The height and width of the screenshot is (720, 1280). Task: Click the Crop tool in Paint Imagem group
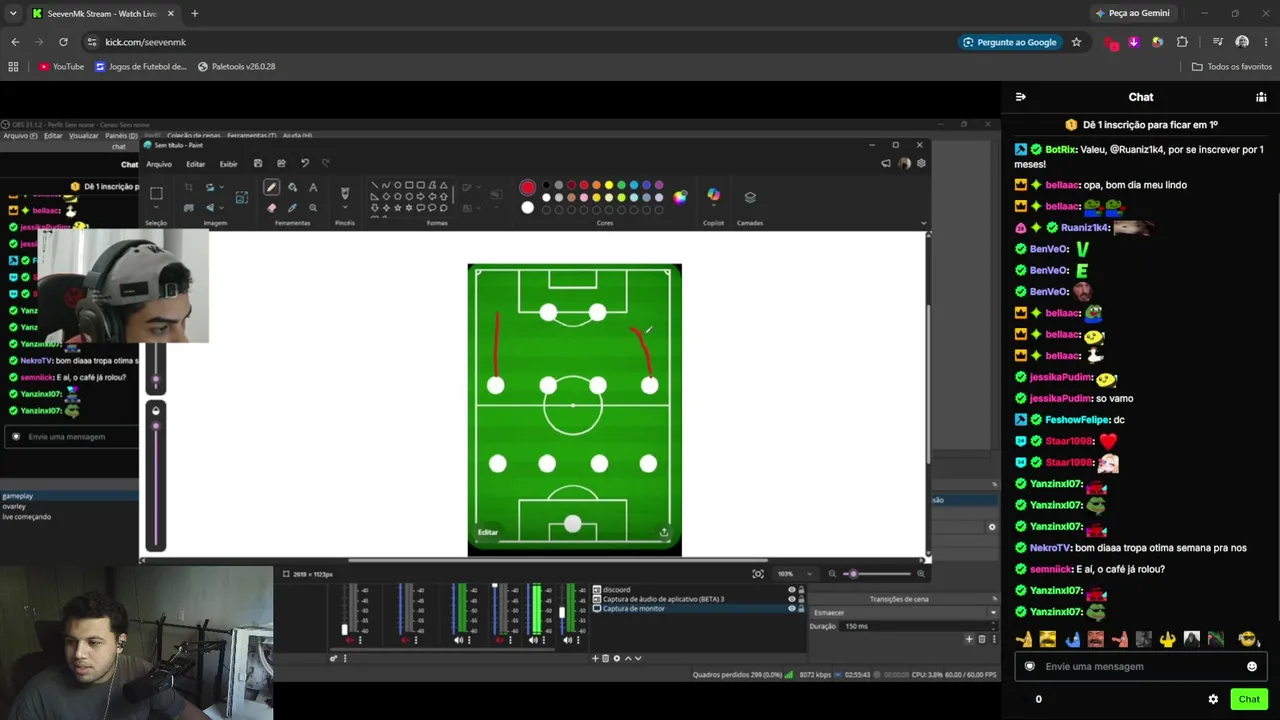click(x=188, y=187)
